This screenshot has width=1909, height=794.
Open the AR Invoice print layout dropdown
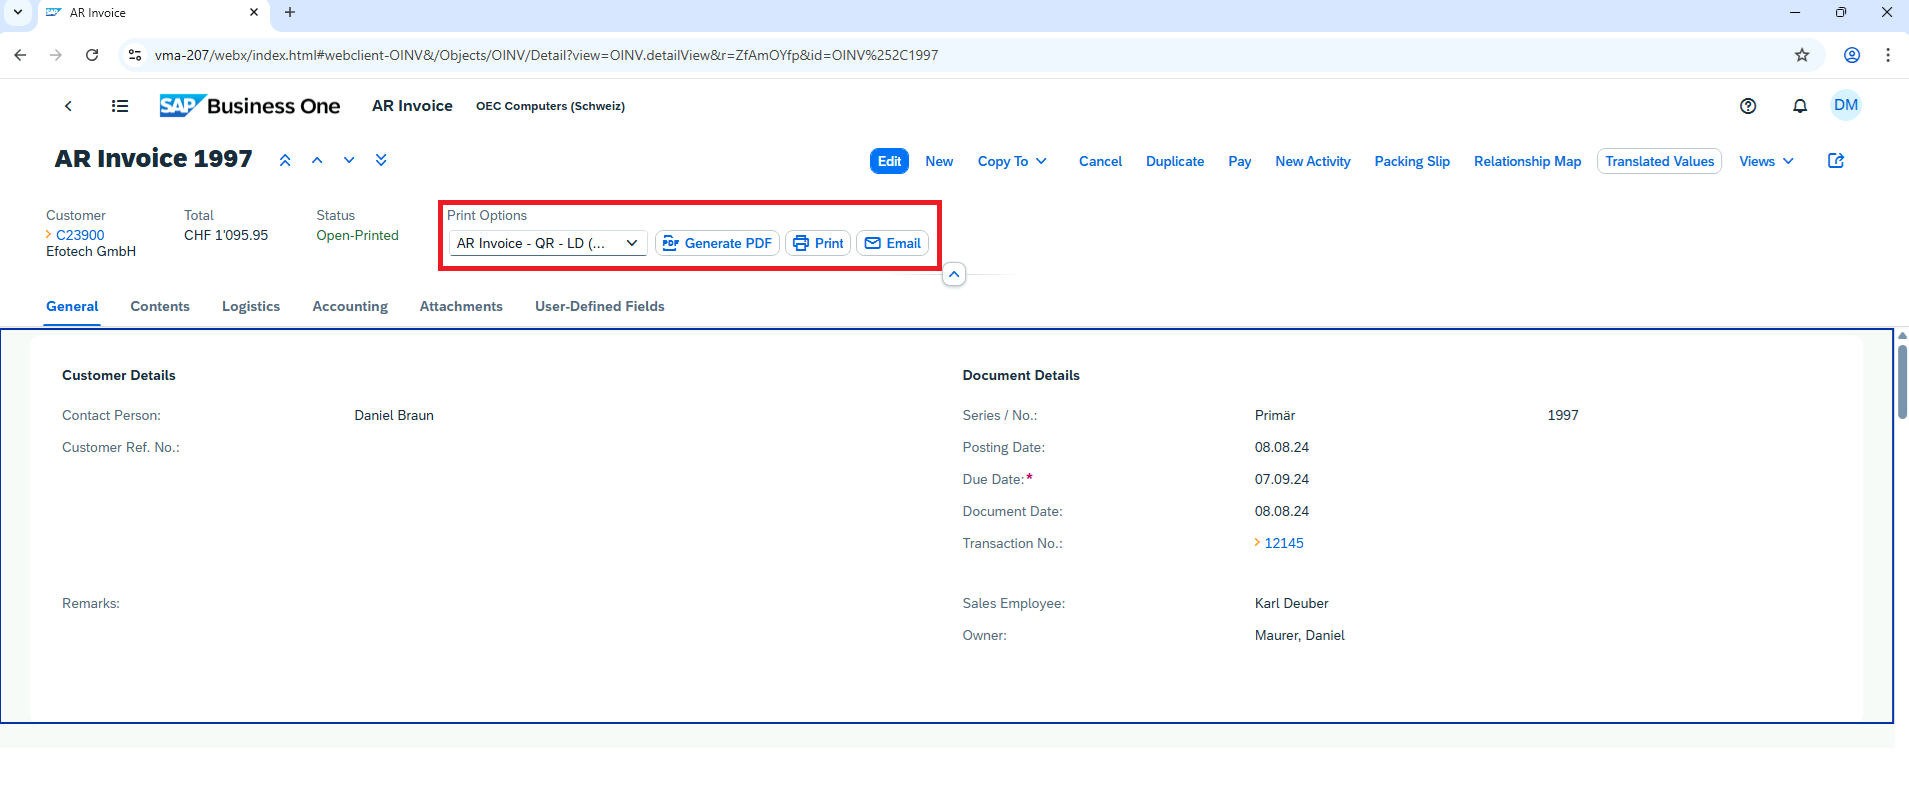click(547, 243)
